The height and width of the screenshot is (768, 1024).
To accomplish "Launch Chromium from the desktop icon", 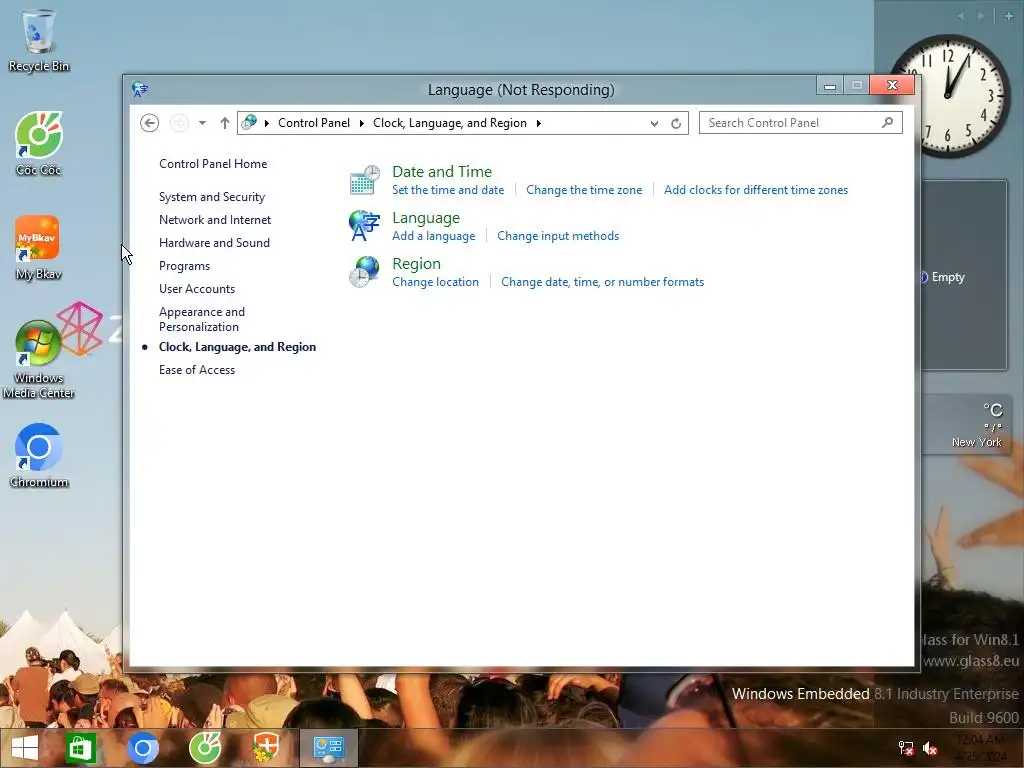I will click(39, 456).
